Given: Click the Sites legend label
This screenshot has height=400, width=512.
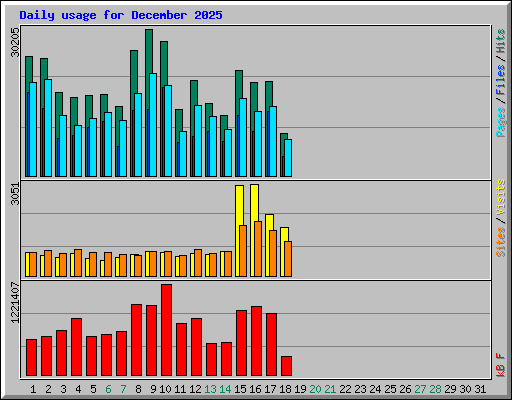Looking at the screenshot, I should (x=500, y=242).
